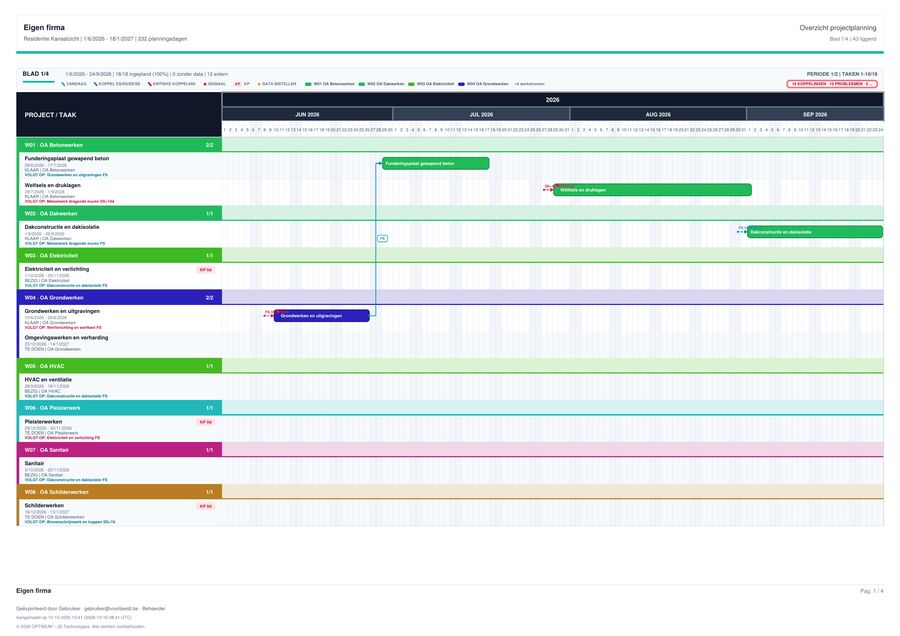The height and width of the screenshot is (636, 900).
Task: Click the PROJECT / TAAK column header
Action: click(x=119, y=115)
